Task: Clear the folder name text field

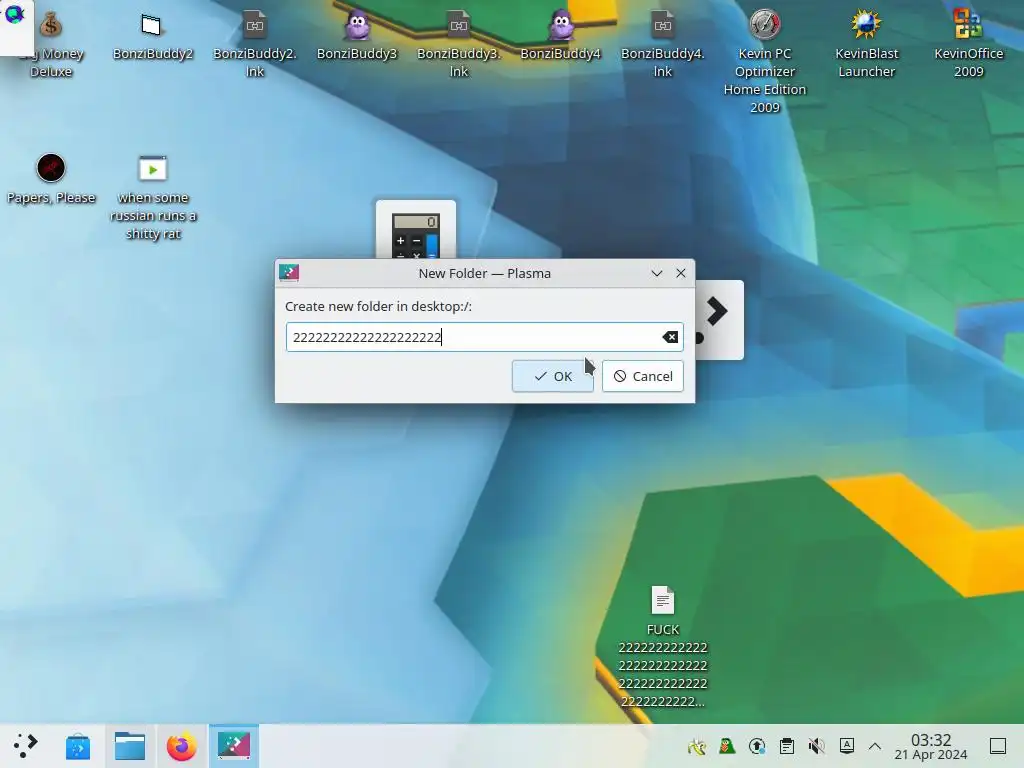Action: click(669, 337)
